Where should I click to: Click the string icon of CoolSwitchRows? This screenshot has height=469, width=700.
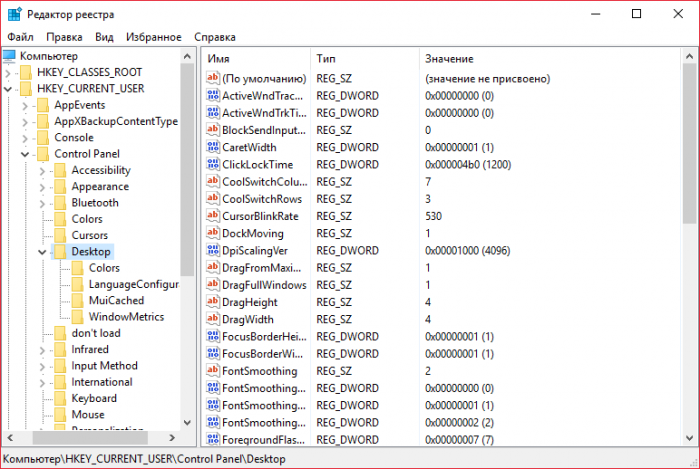tap(212, 199)
